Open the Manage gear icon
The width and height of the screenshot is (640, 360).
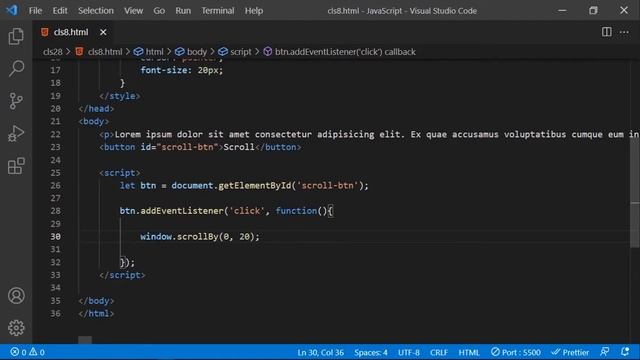(x=16, y=328)
